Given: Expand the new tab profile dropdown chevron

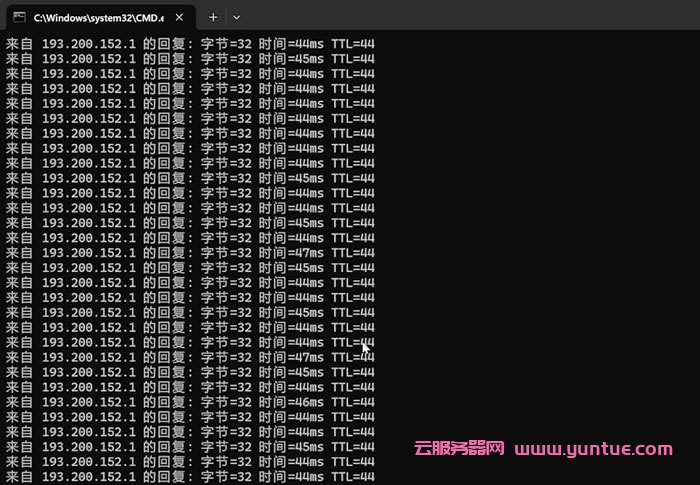Looking at the screenshot, I should (x=237, y=17).
